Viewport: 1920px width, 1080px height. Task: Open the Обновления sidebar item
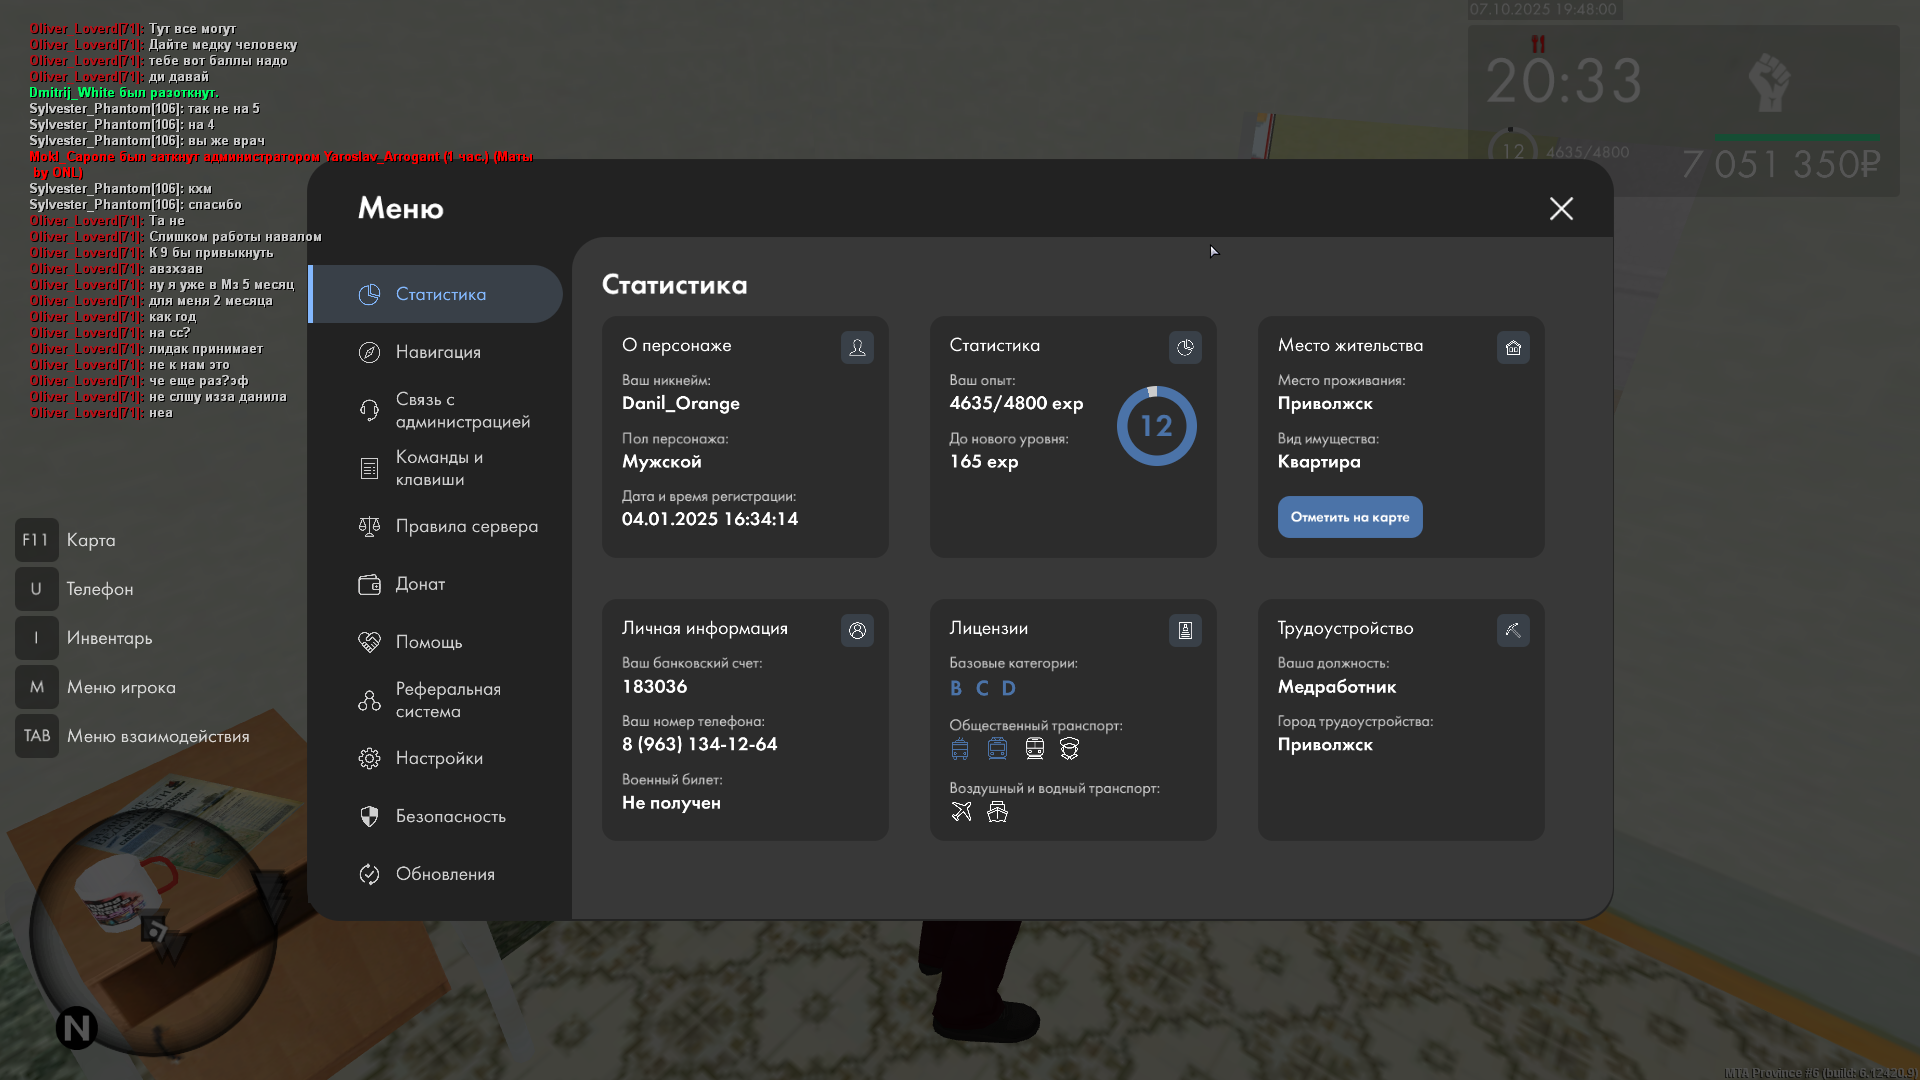pos(445,874)
